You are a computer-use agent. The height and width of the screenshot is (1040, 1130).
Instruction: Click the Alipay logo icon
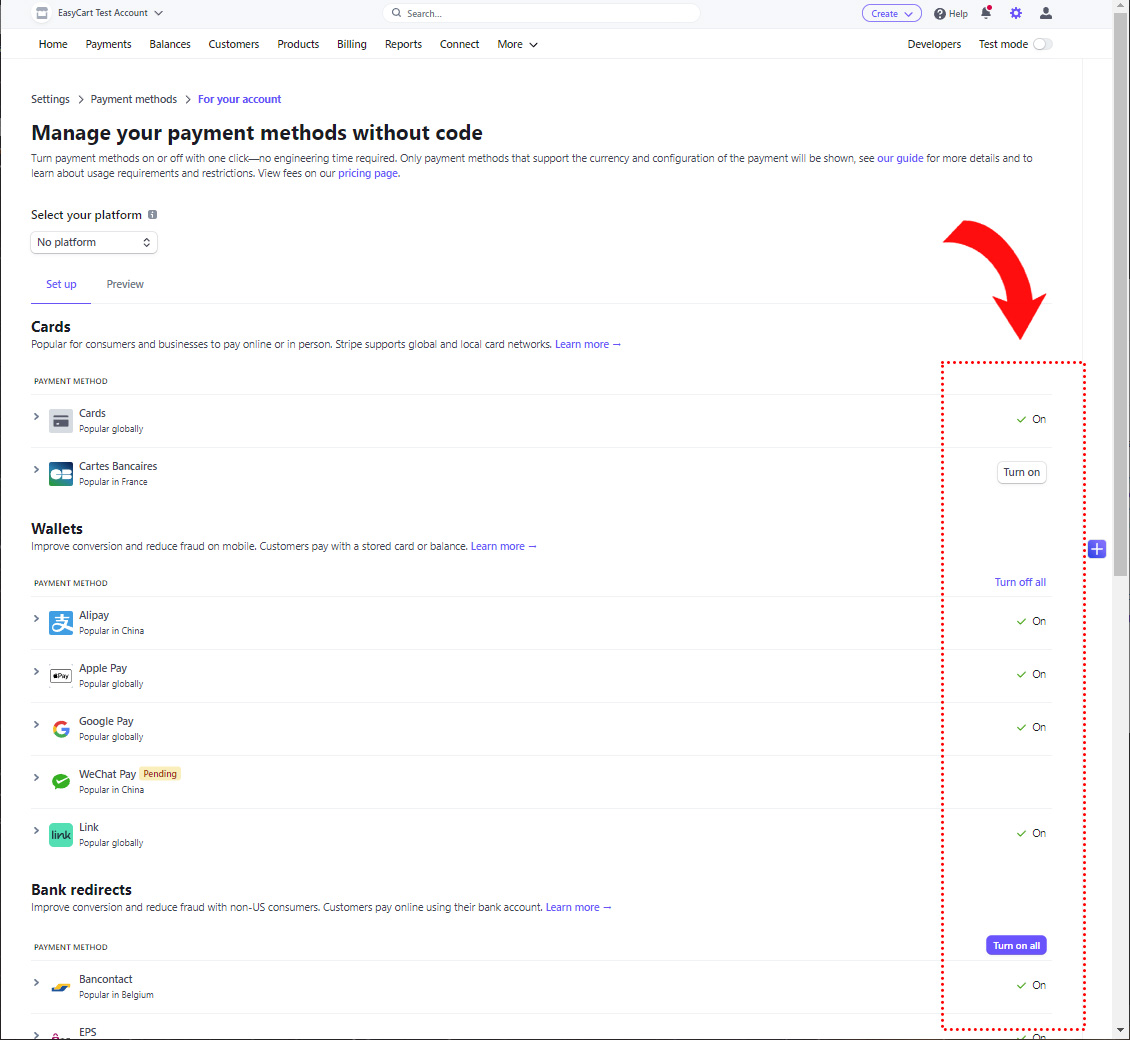coord(61,622)
